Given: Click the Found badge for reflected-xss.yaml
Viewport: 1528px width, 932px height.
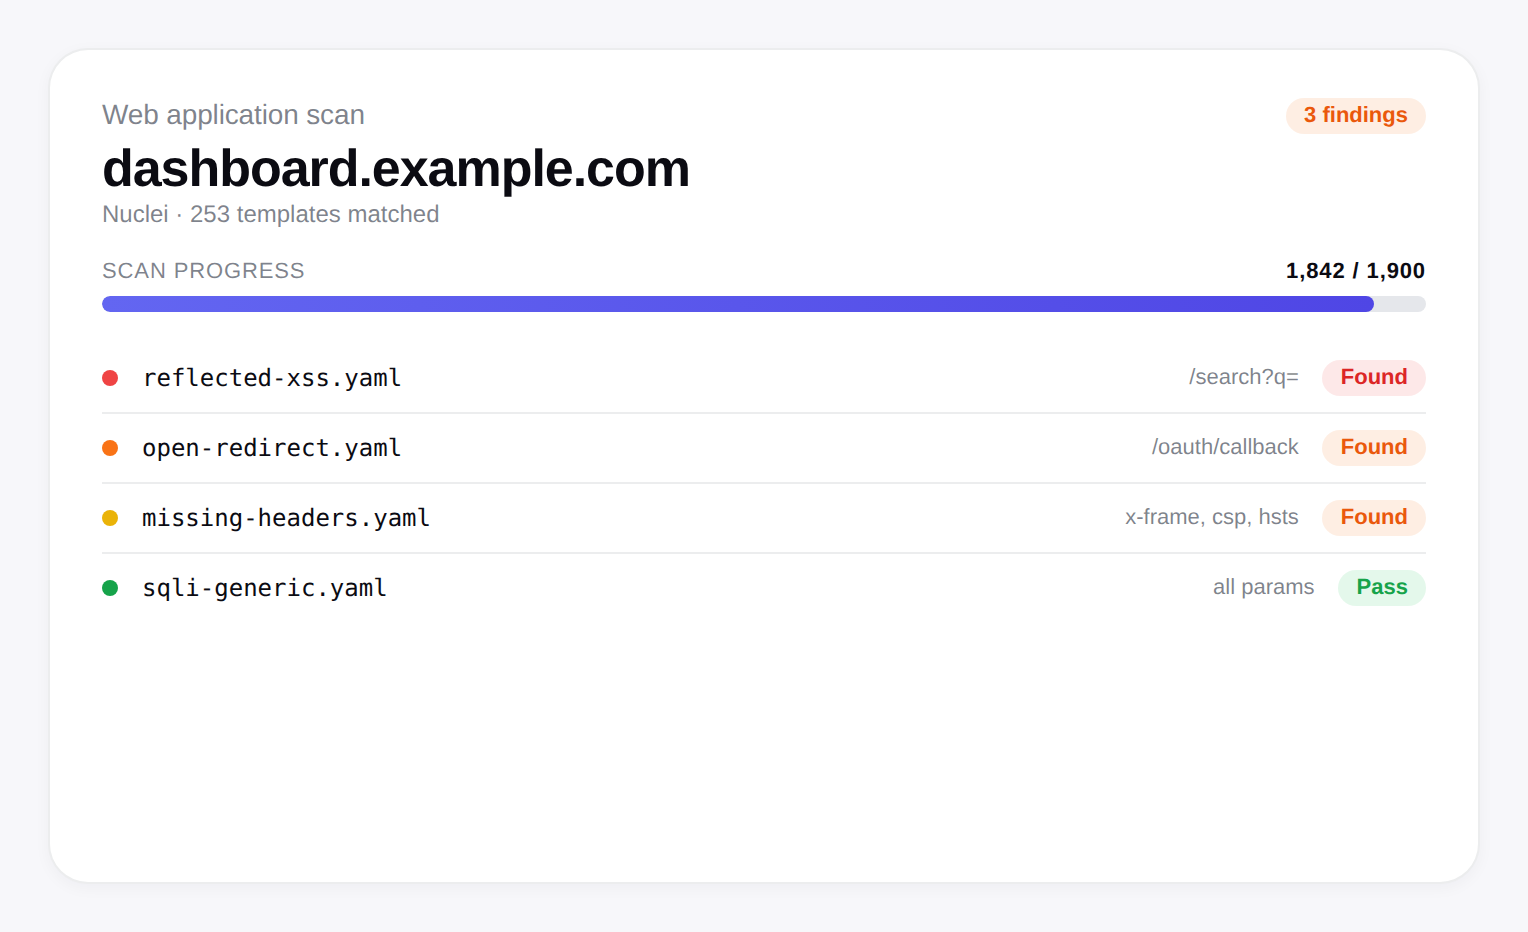Looking at the screenshot, I should click(1373, 378).
